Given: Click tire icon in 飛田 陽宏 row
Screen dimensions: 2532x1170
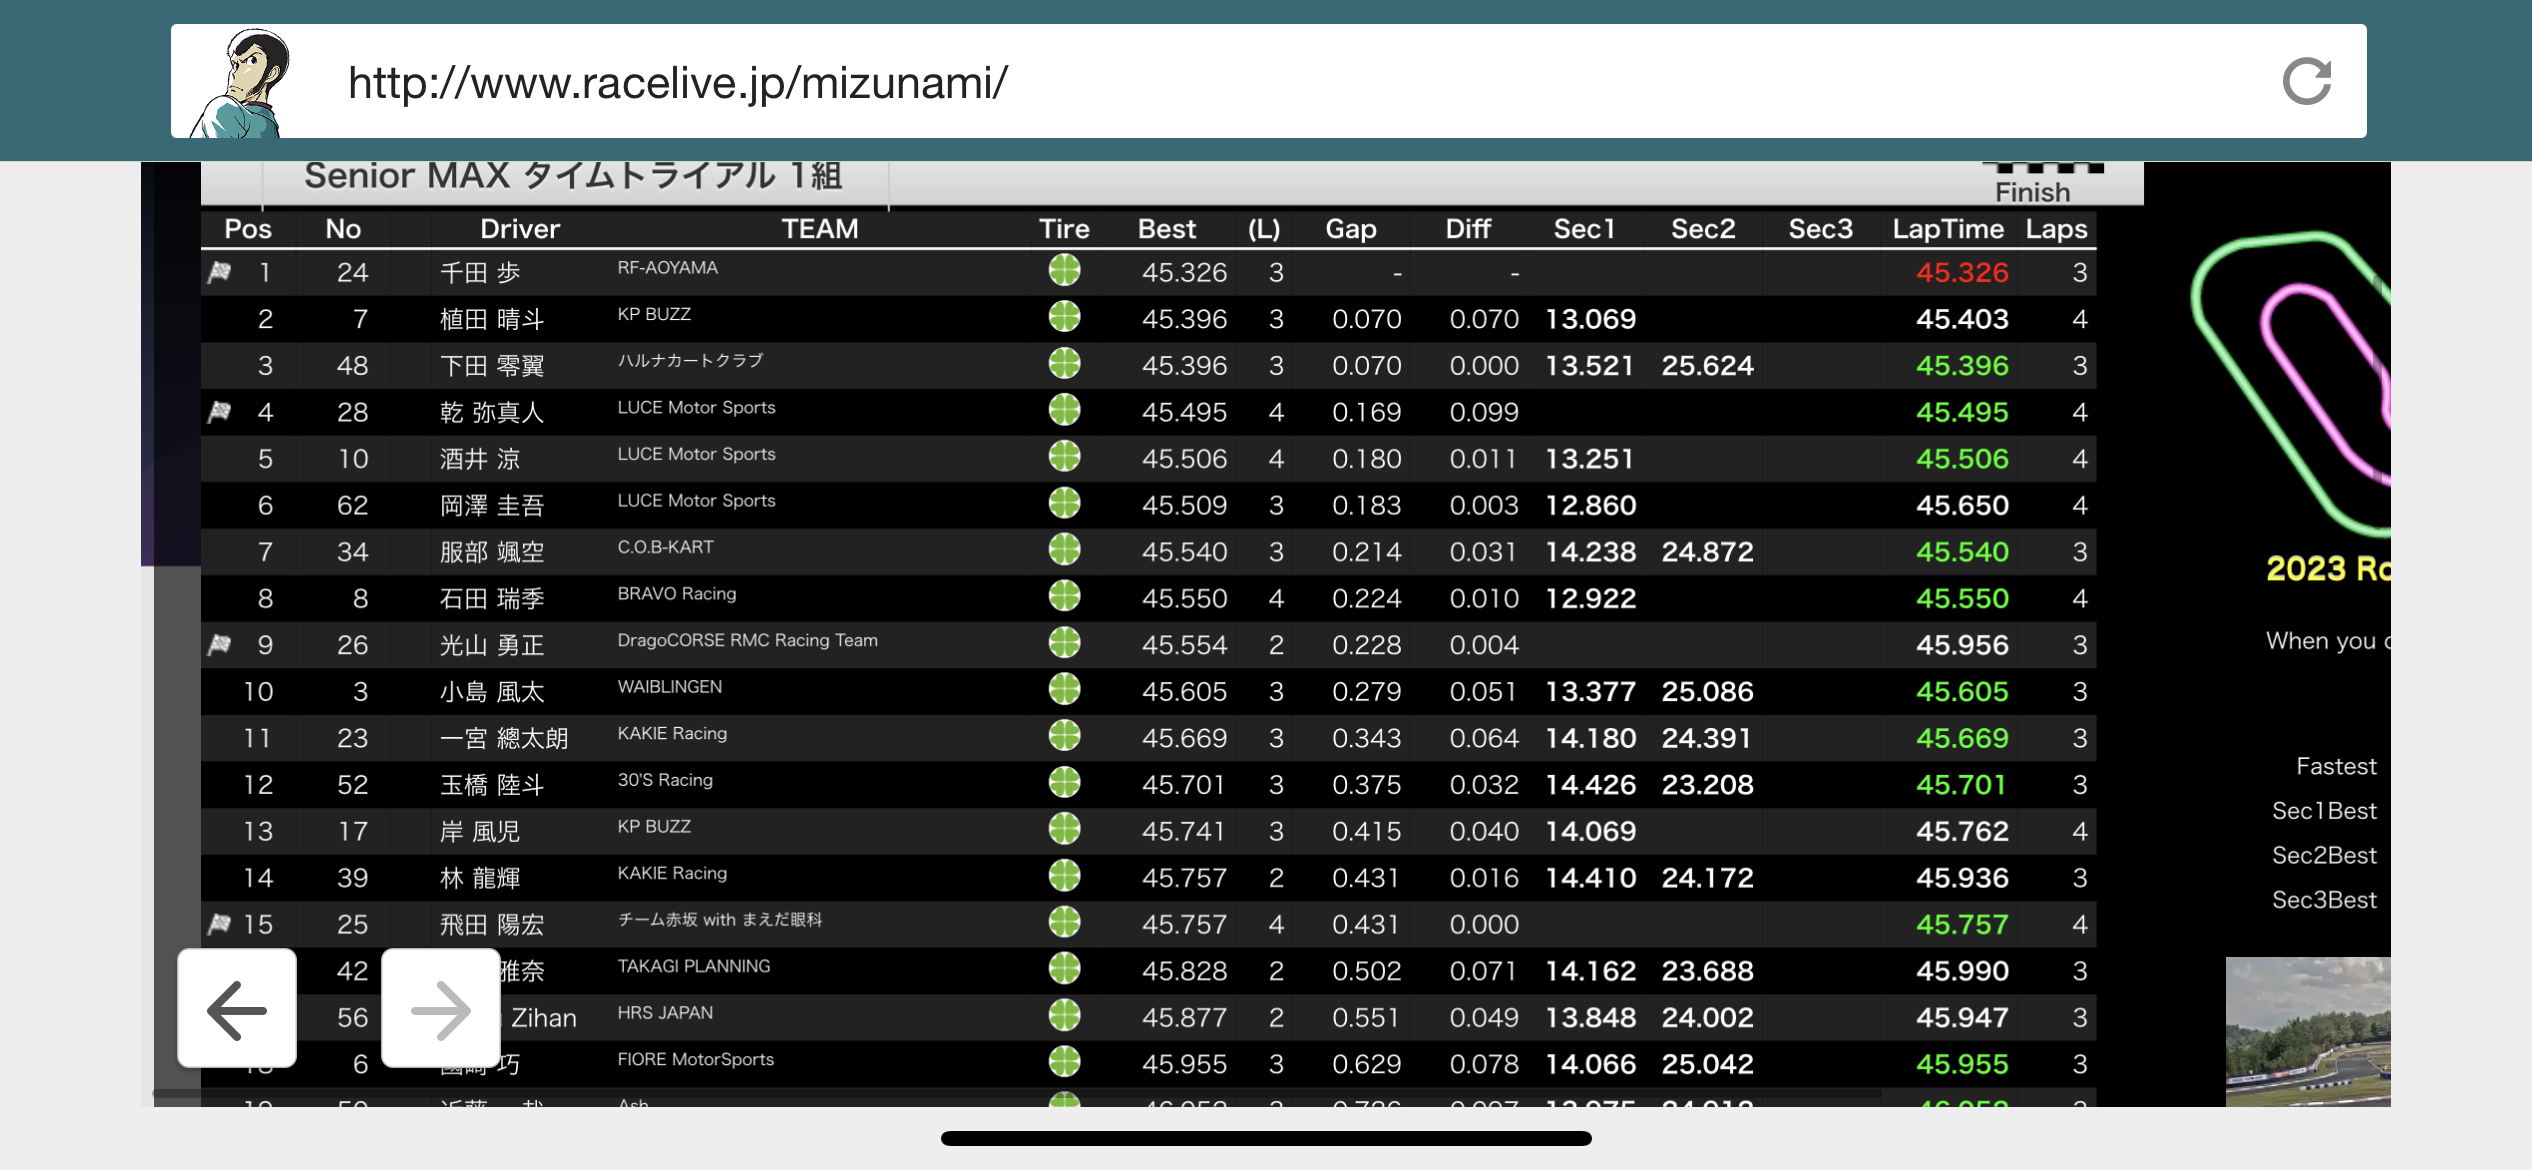Looking at the screenshot, I should [x=1064, y=922].
